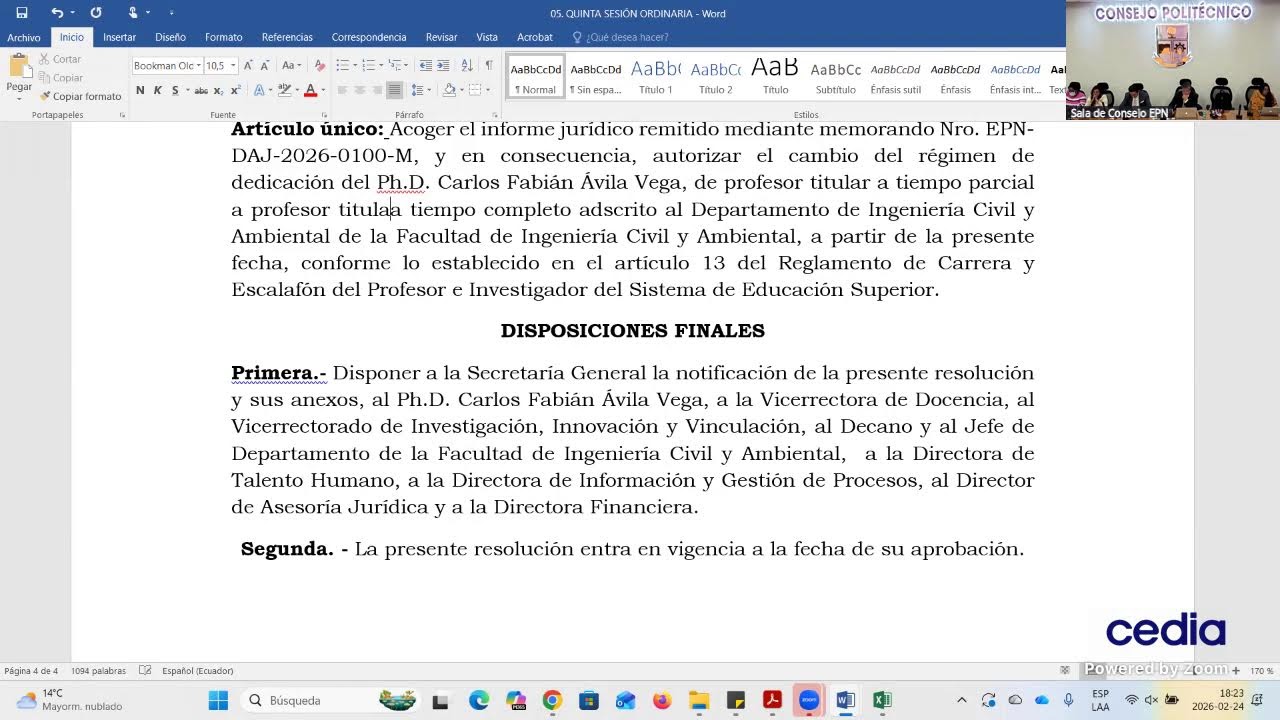The height and width of the screenshot is (720, 1280).
Task: Switch to the Referencias tab
Action: pyautogui.click(x=287, y=37)
